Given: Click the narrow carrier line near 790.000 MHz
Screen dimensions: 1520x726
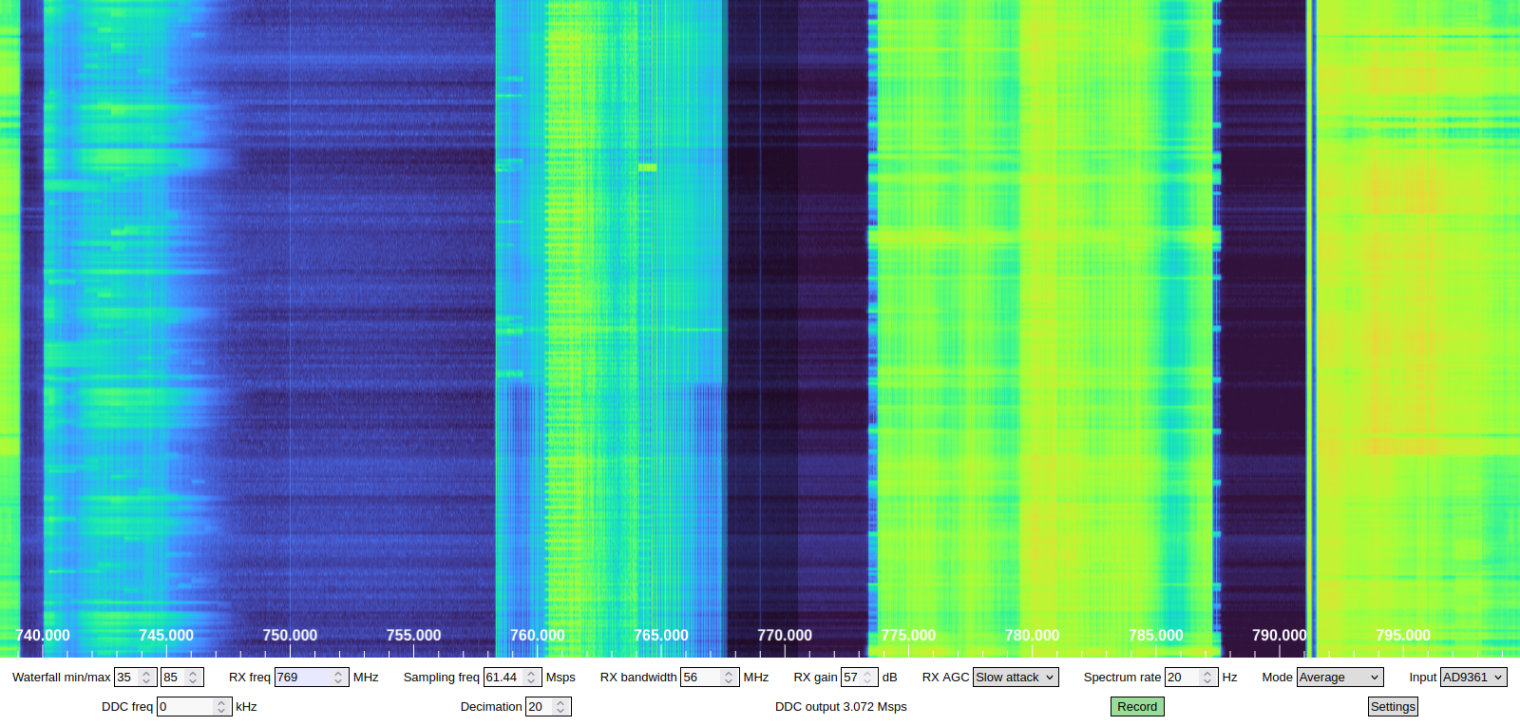Looking at the screenshot, I should tap(1311, 300).
